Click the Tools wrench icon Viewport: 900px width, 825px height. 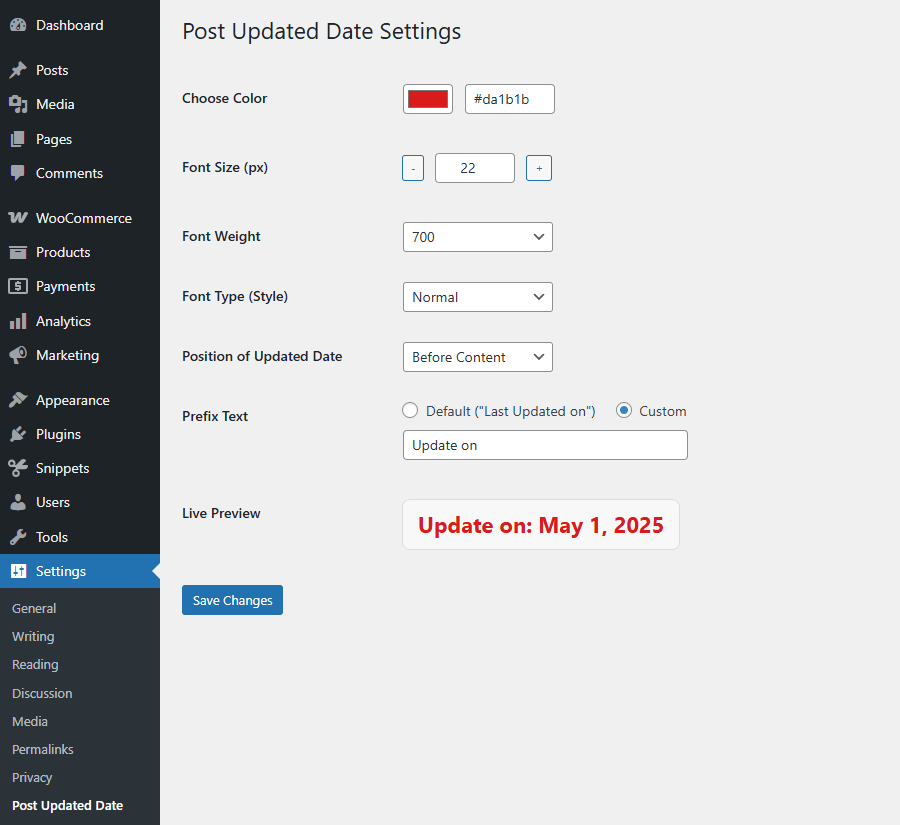(x=18, y=537)
